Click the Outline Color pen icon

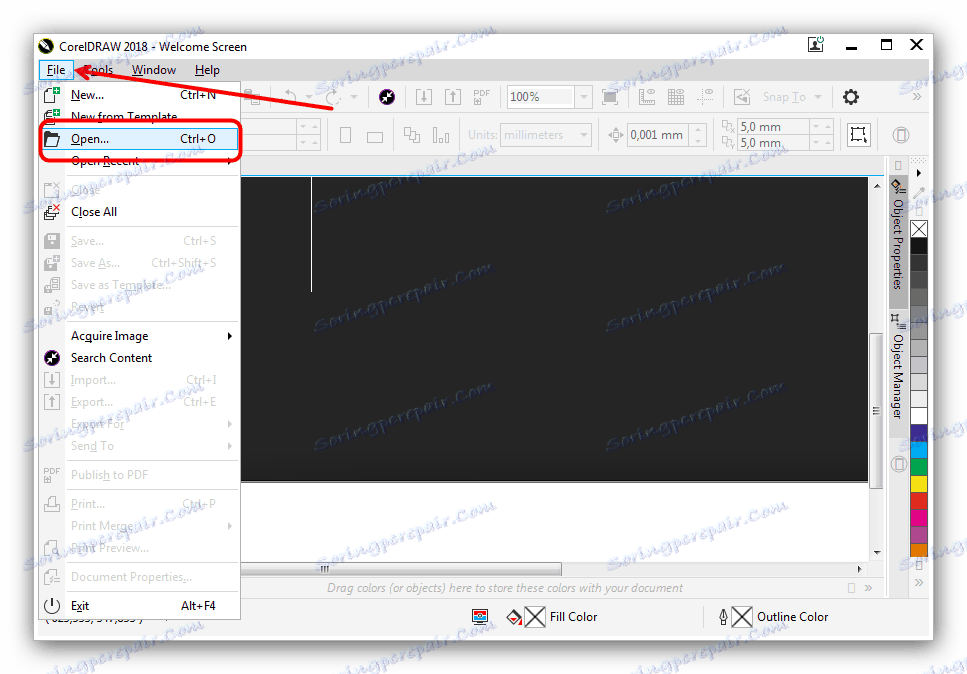(723, 617)
